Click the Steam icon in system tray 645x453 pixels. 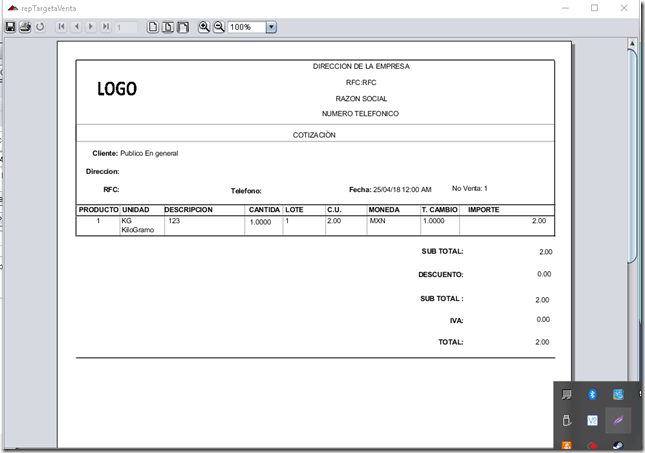click(620, 445)
